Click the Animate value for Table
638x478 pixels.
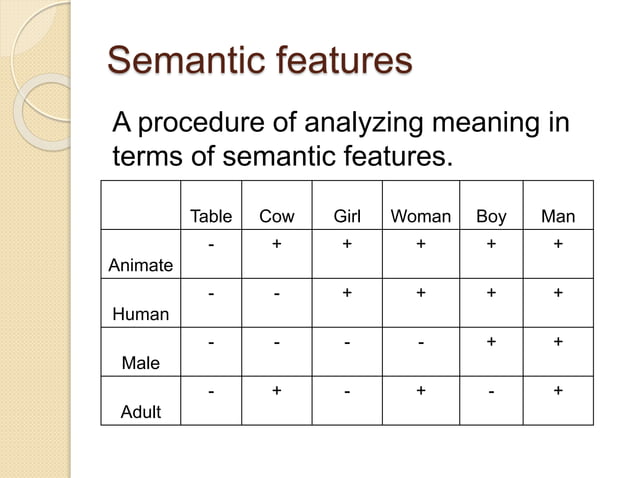[211, 245]
